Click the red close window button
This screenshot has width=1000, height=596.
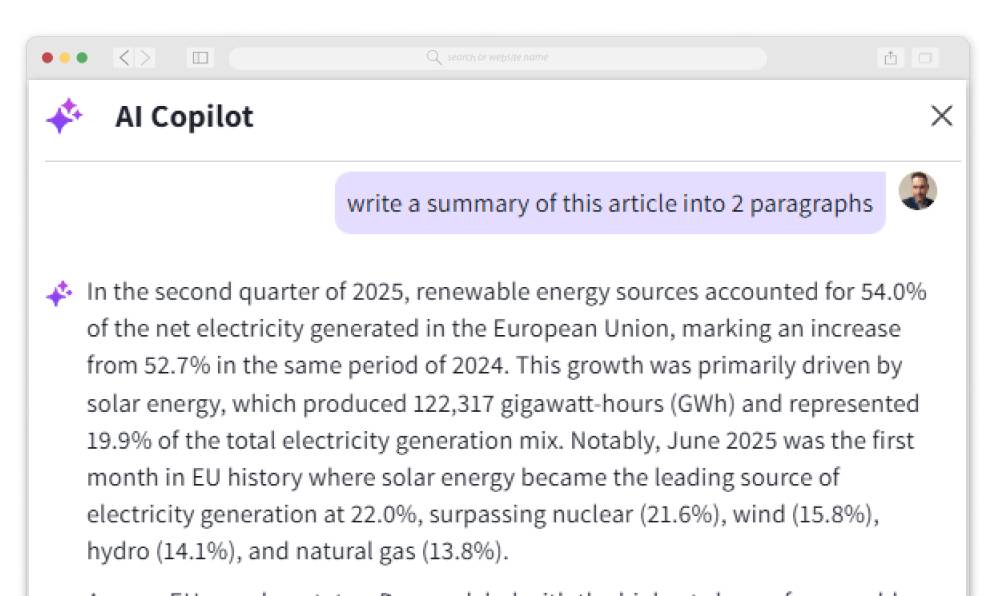point(47,58)
